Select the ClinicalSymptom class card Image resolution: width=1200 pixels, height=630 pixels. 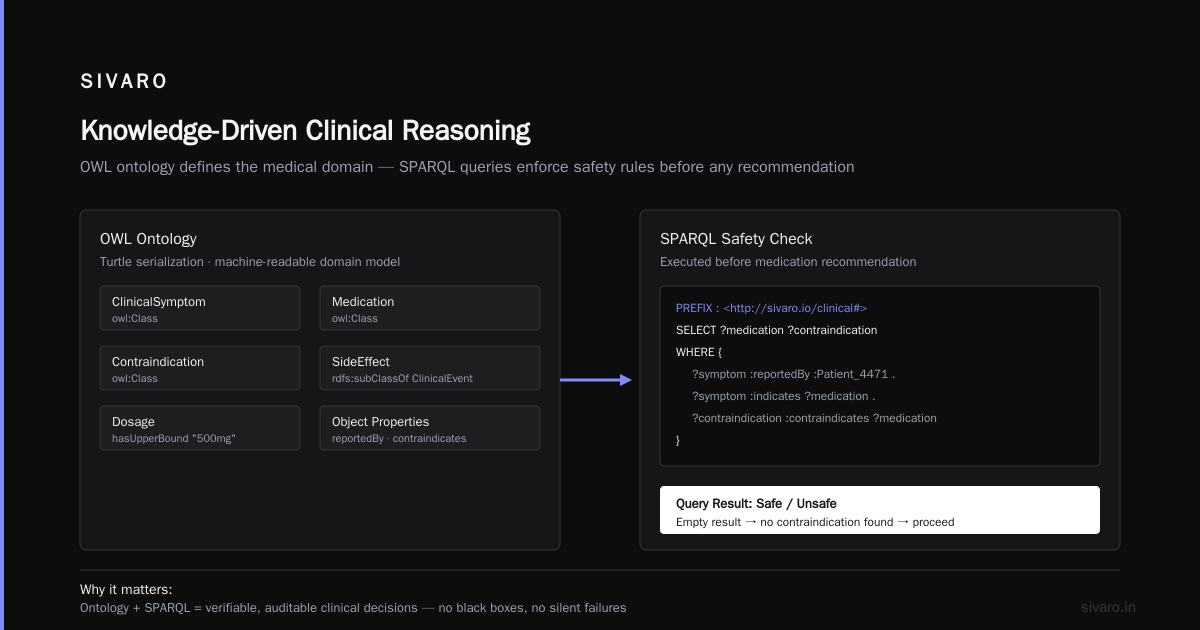point(200,308)
